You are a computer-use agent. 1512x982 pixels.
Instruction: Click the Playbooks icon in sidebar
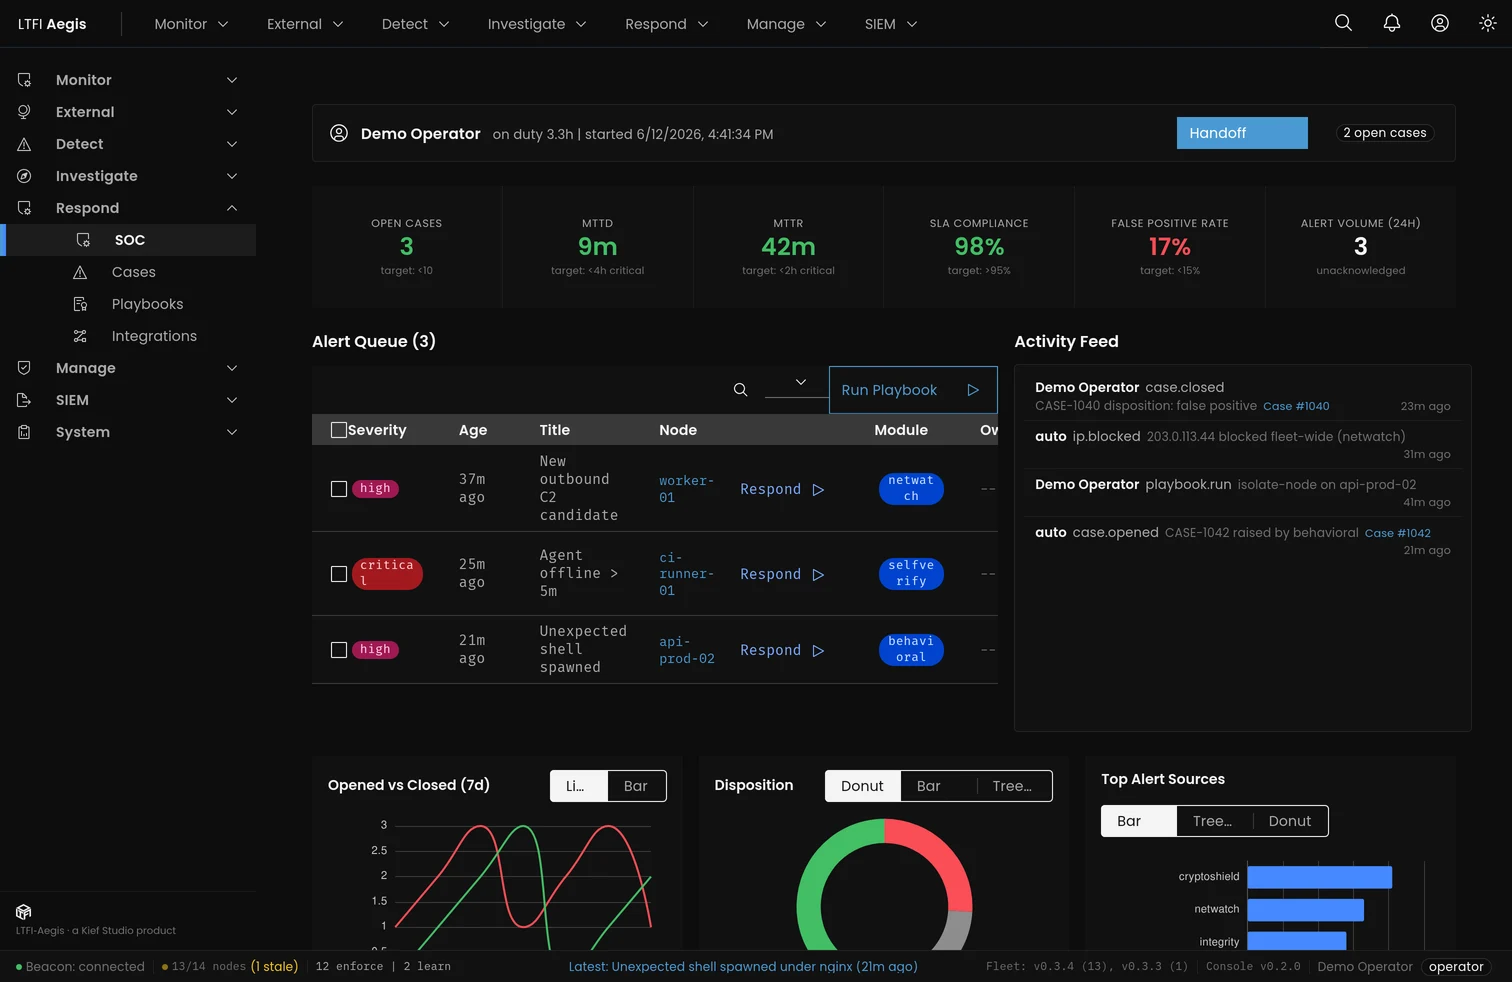(80, 304)
